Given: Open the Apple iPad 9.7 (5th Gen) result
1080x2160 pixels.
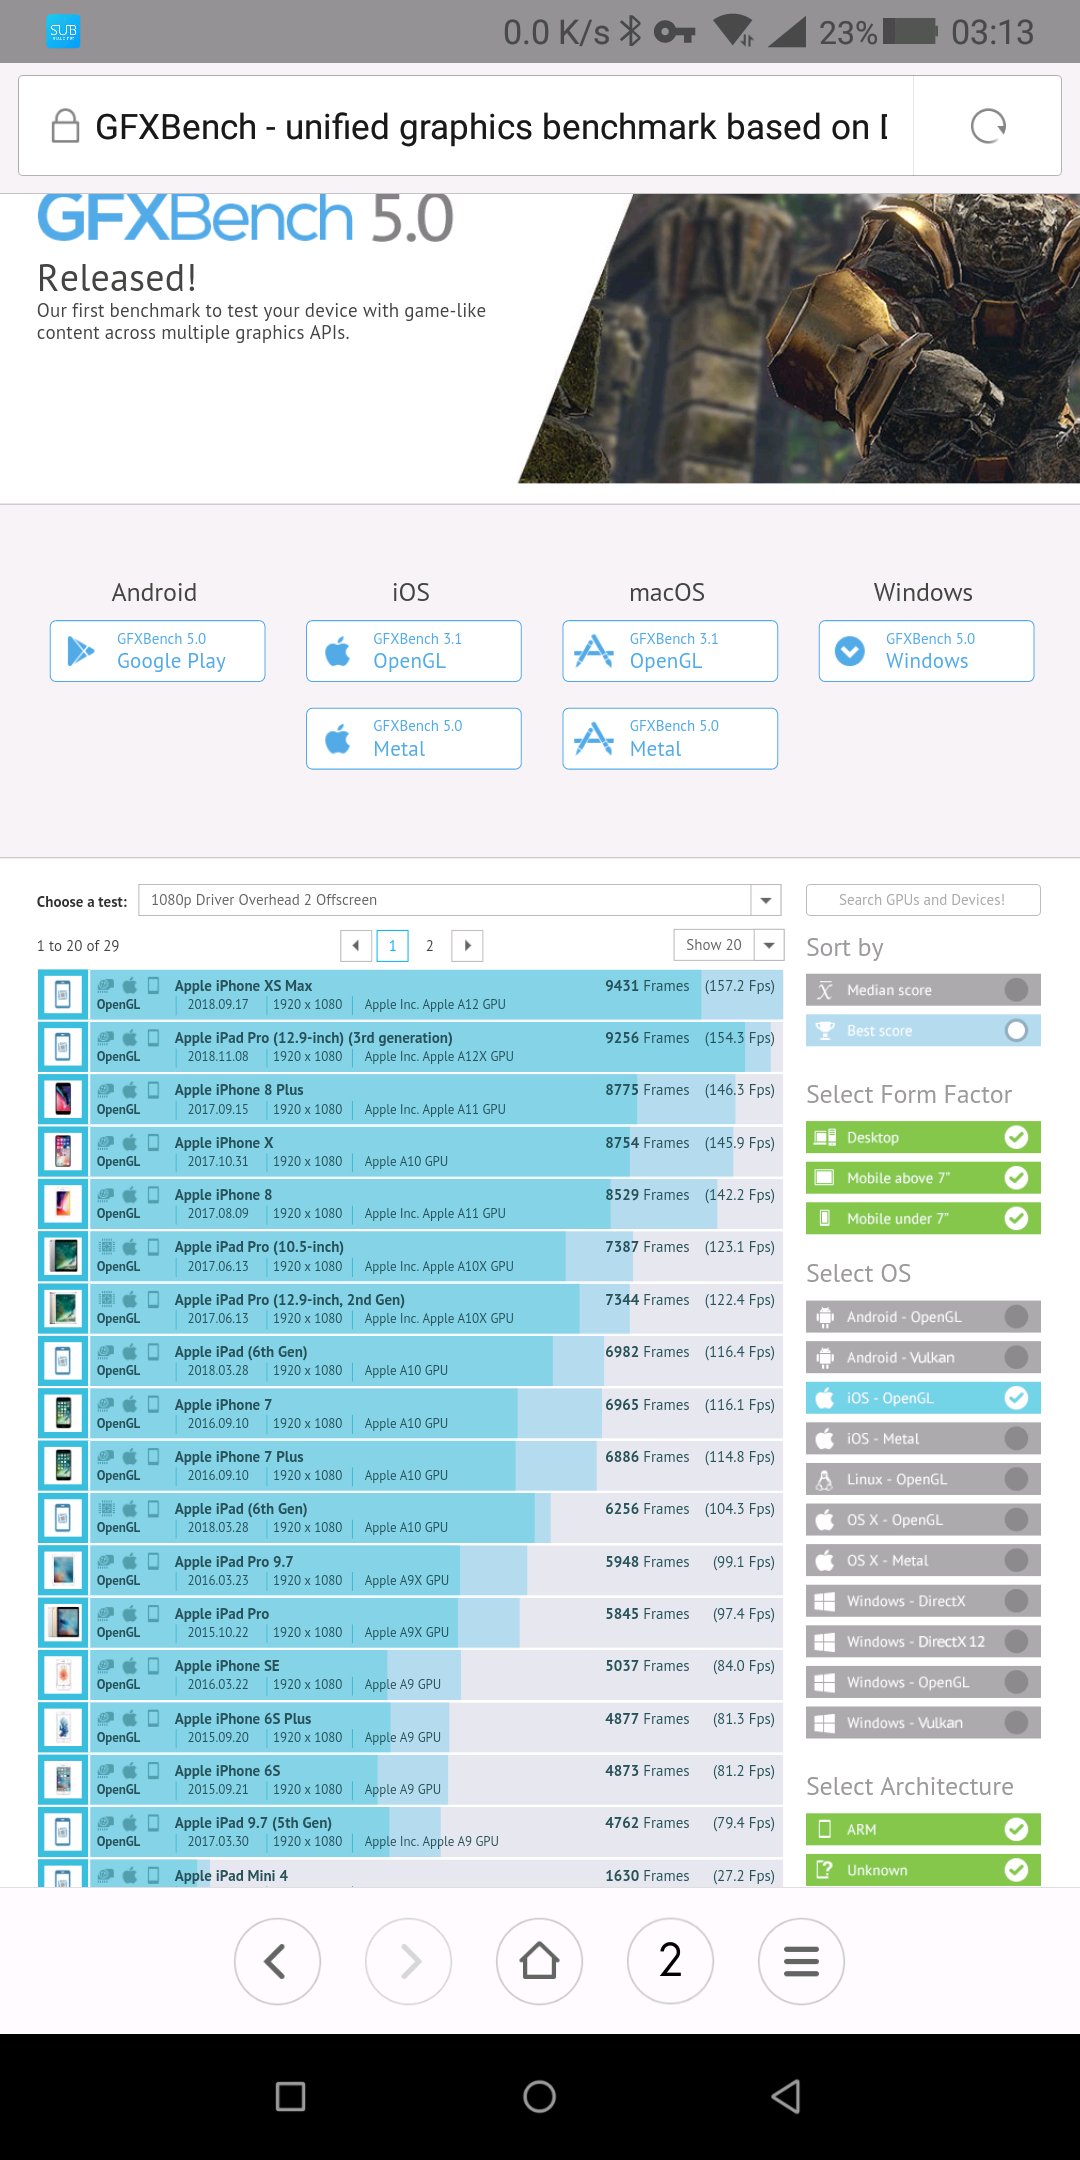Looking at the screenshot, I should [410, 1832].
